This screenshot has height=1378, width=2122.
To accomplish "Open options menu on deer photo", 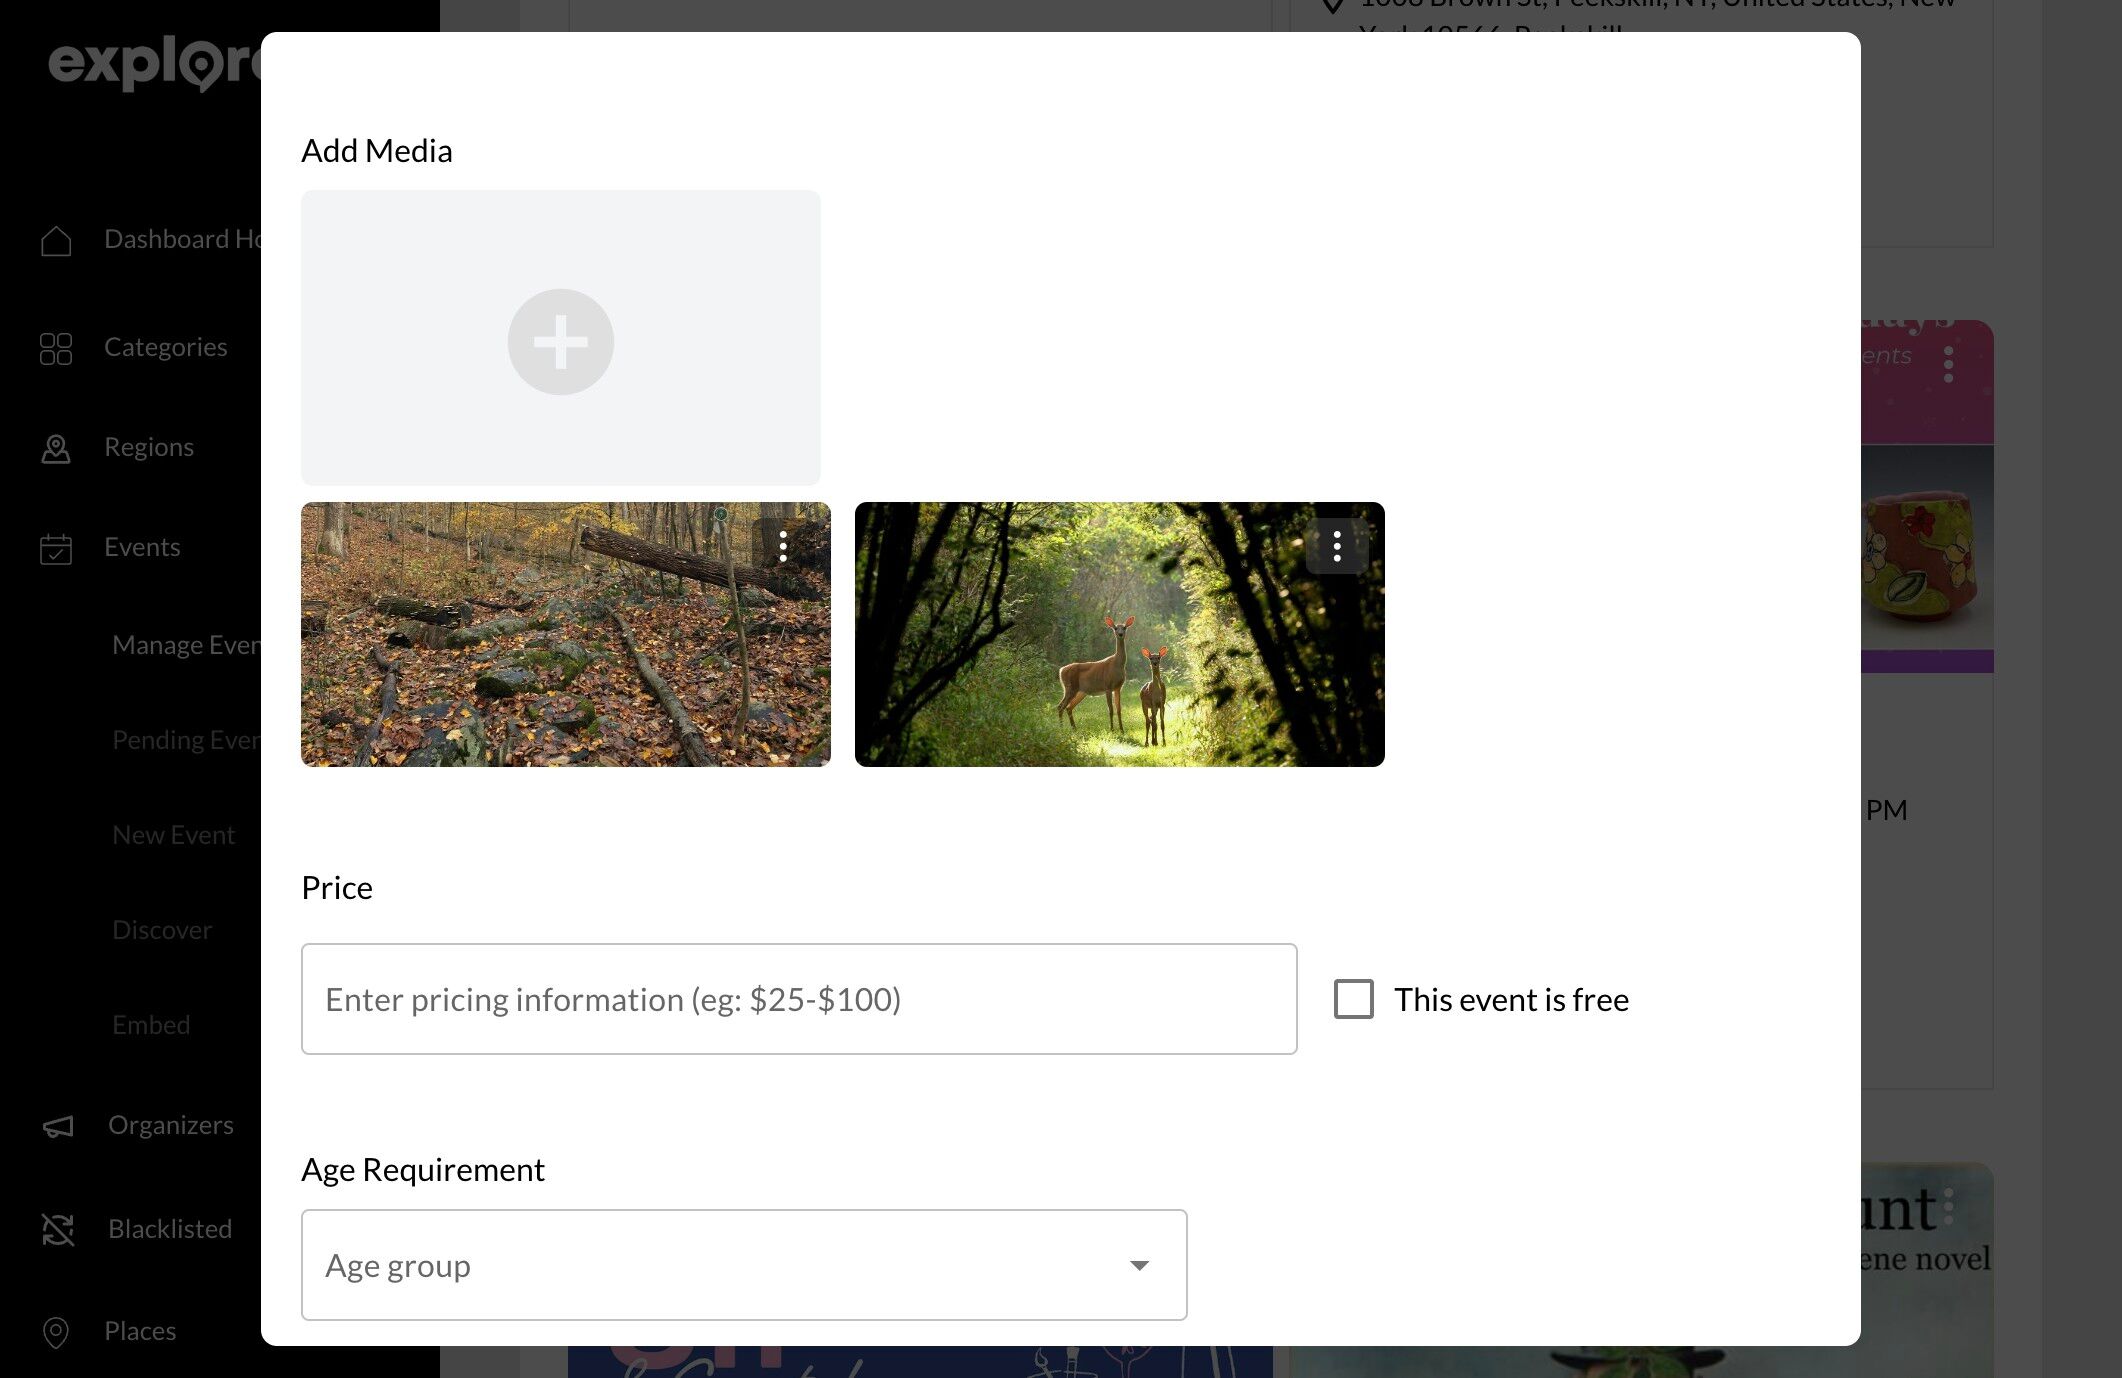I will pos(1336,546).
